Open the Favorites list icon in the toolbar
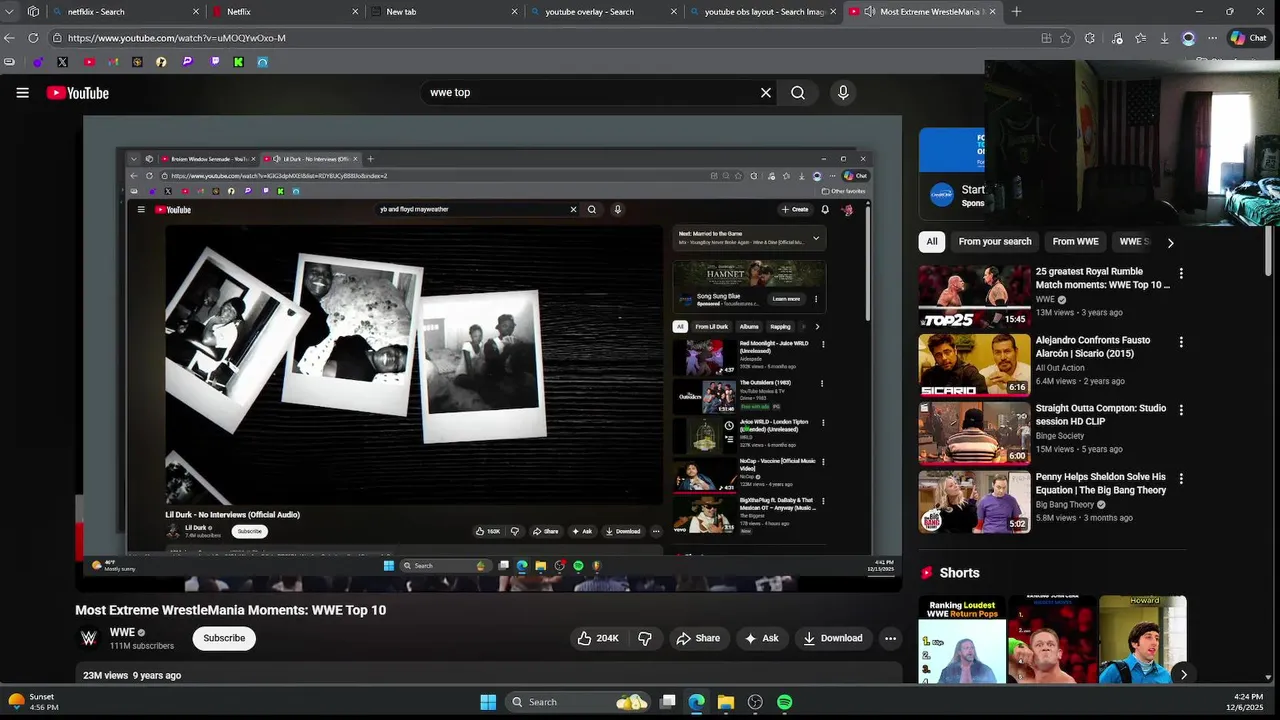This screenshot has width=1280, height=720. (x=1140, y=38)
